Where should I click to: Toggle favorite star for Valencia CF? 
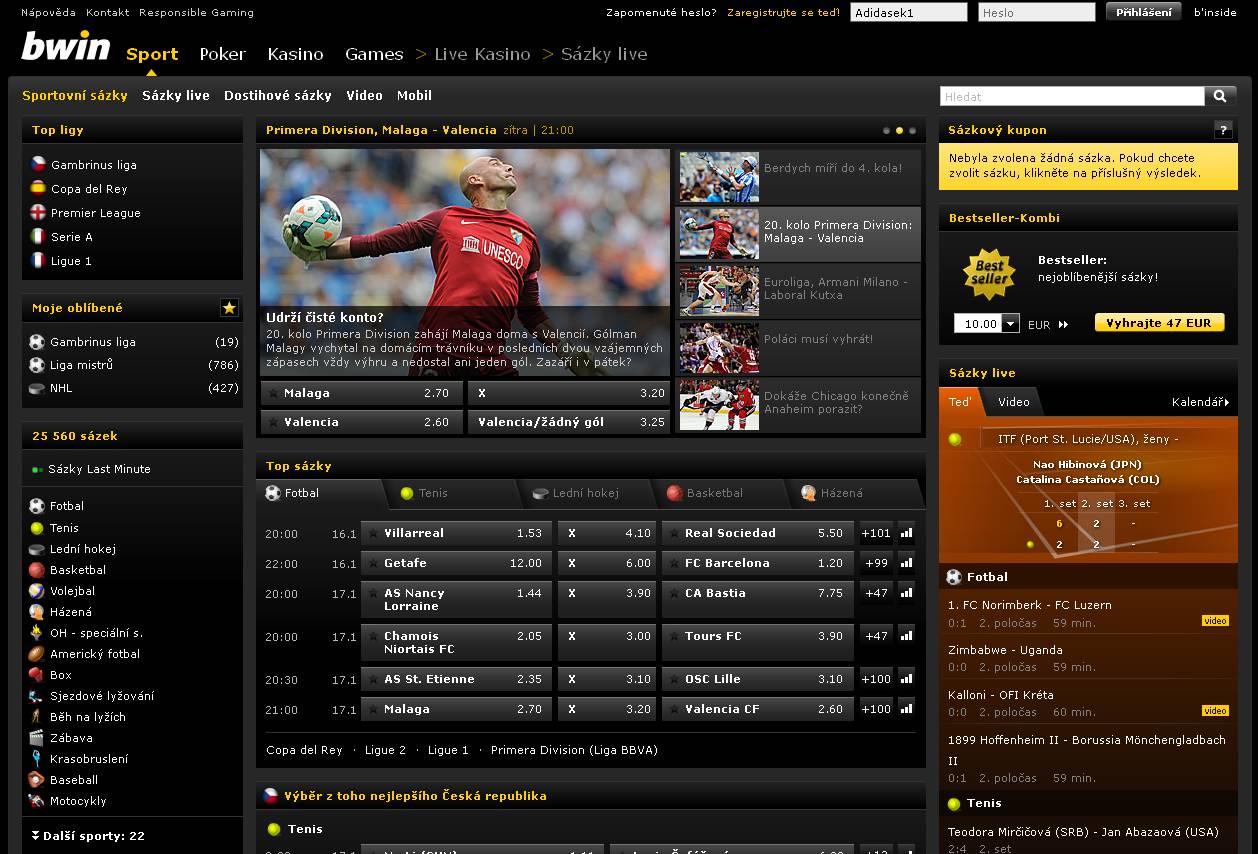(x=674, y=710)
